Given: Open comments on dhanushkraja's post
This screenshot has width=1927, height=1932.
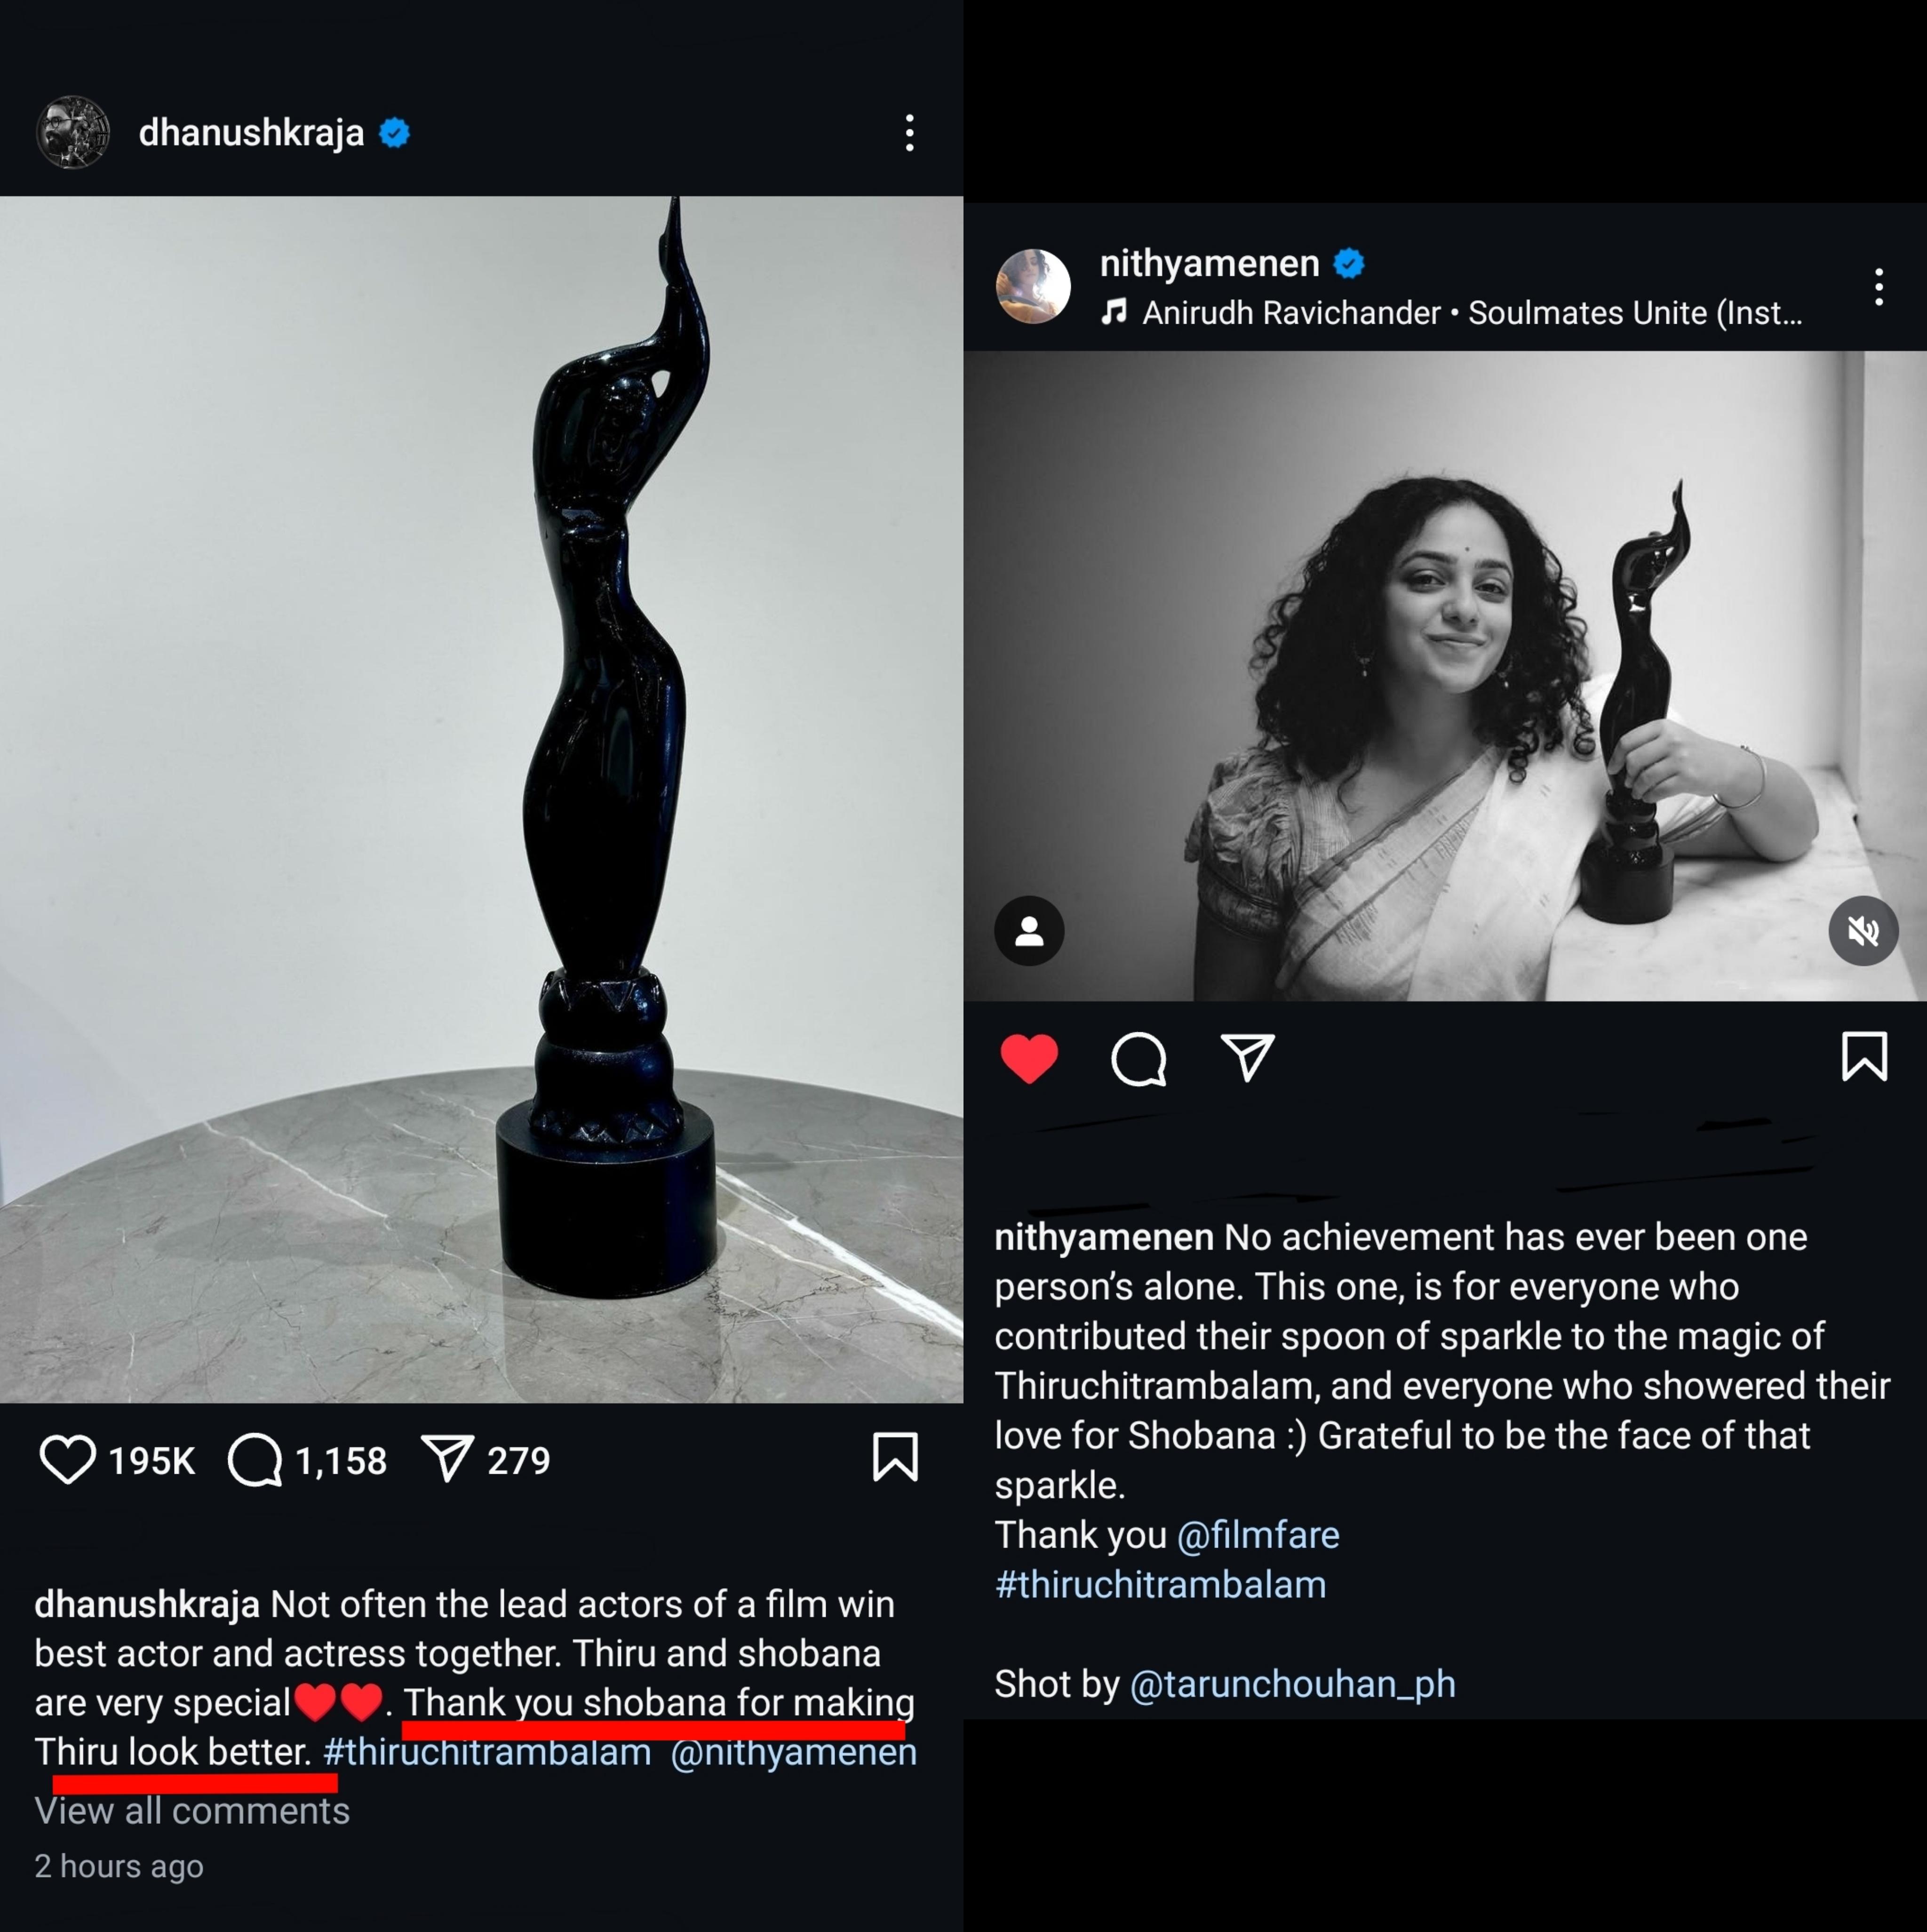Looking at the screenshot, I should [256, 1460].
